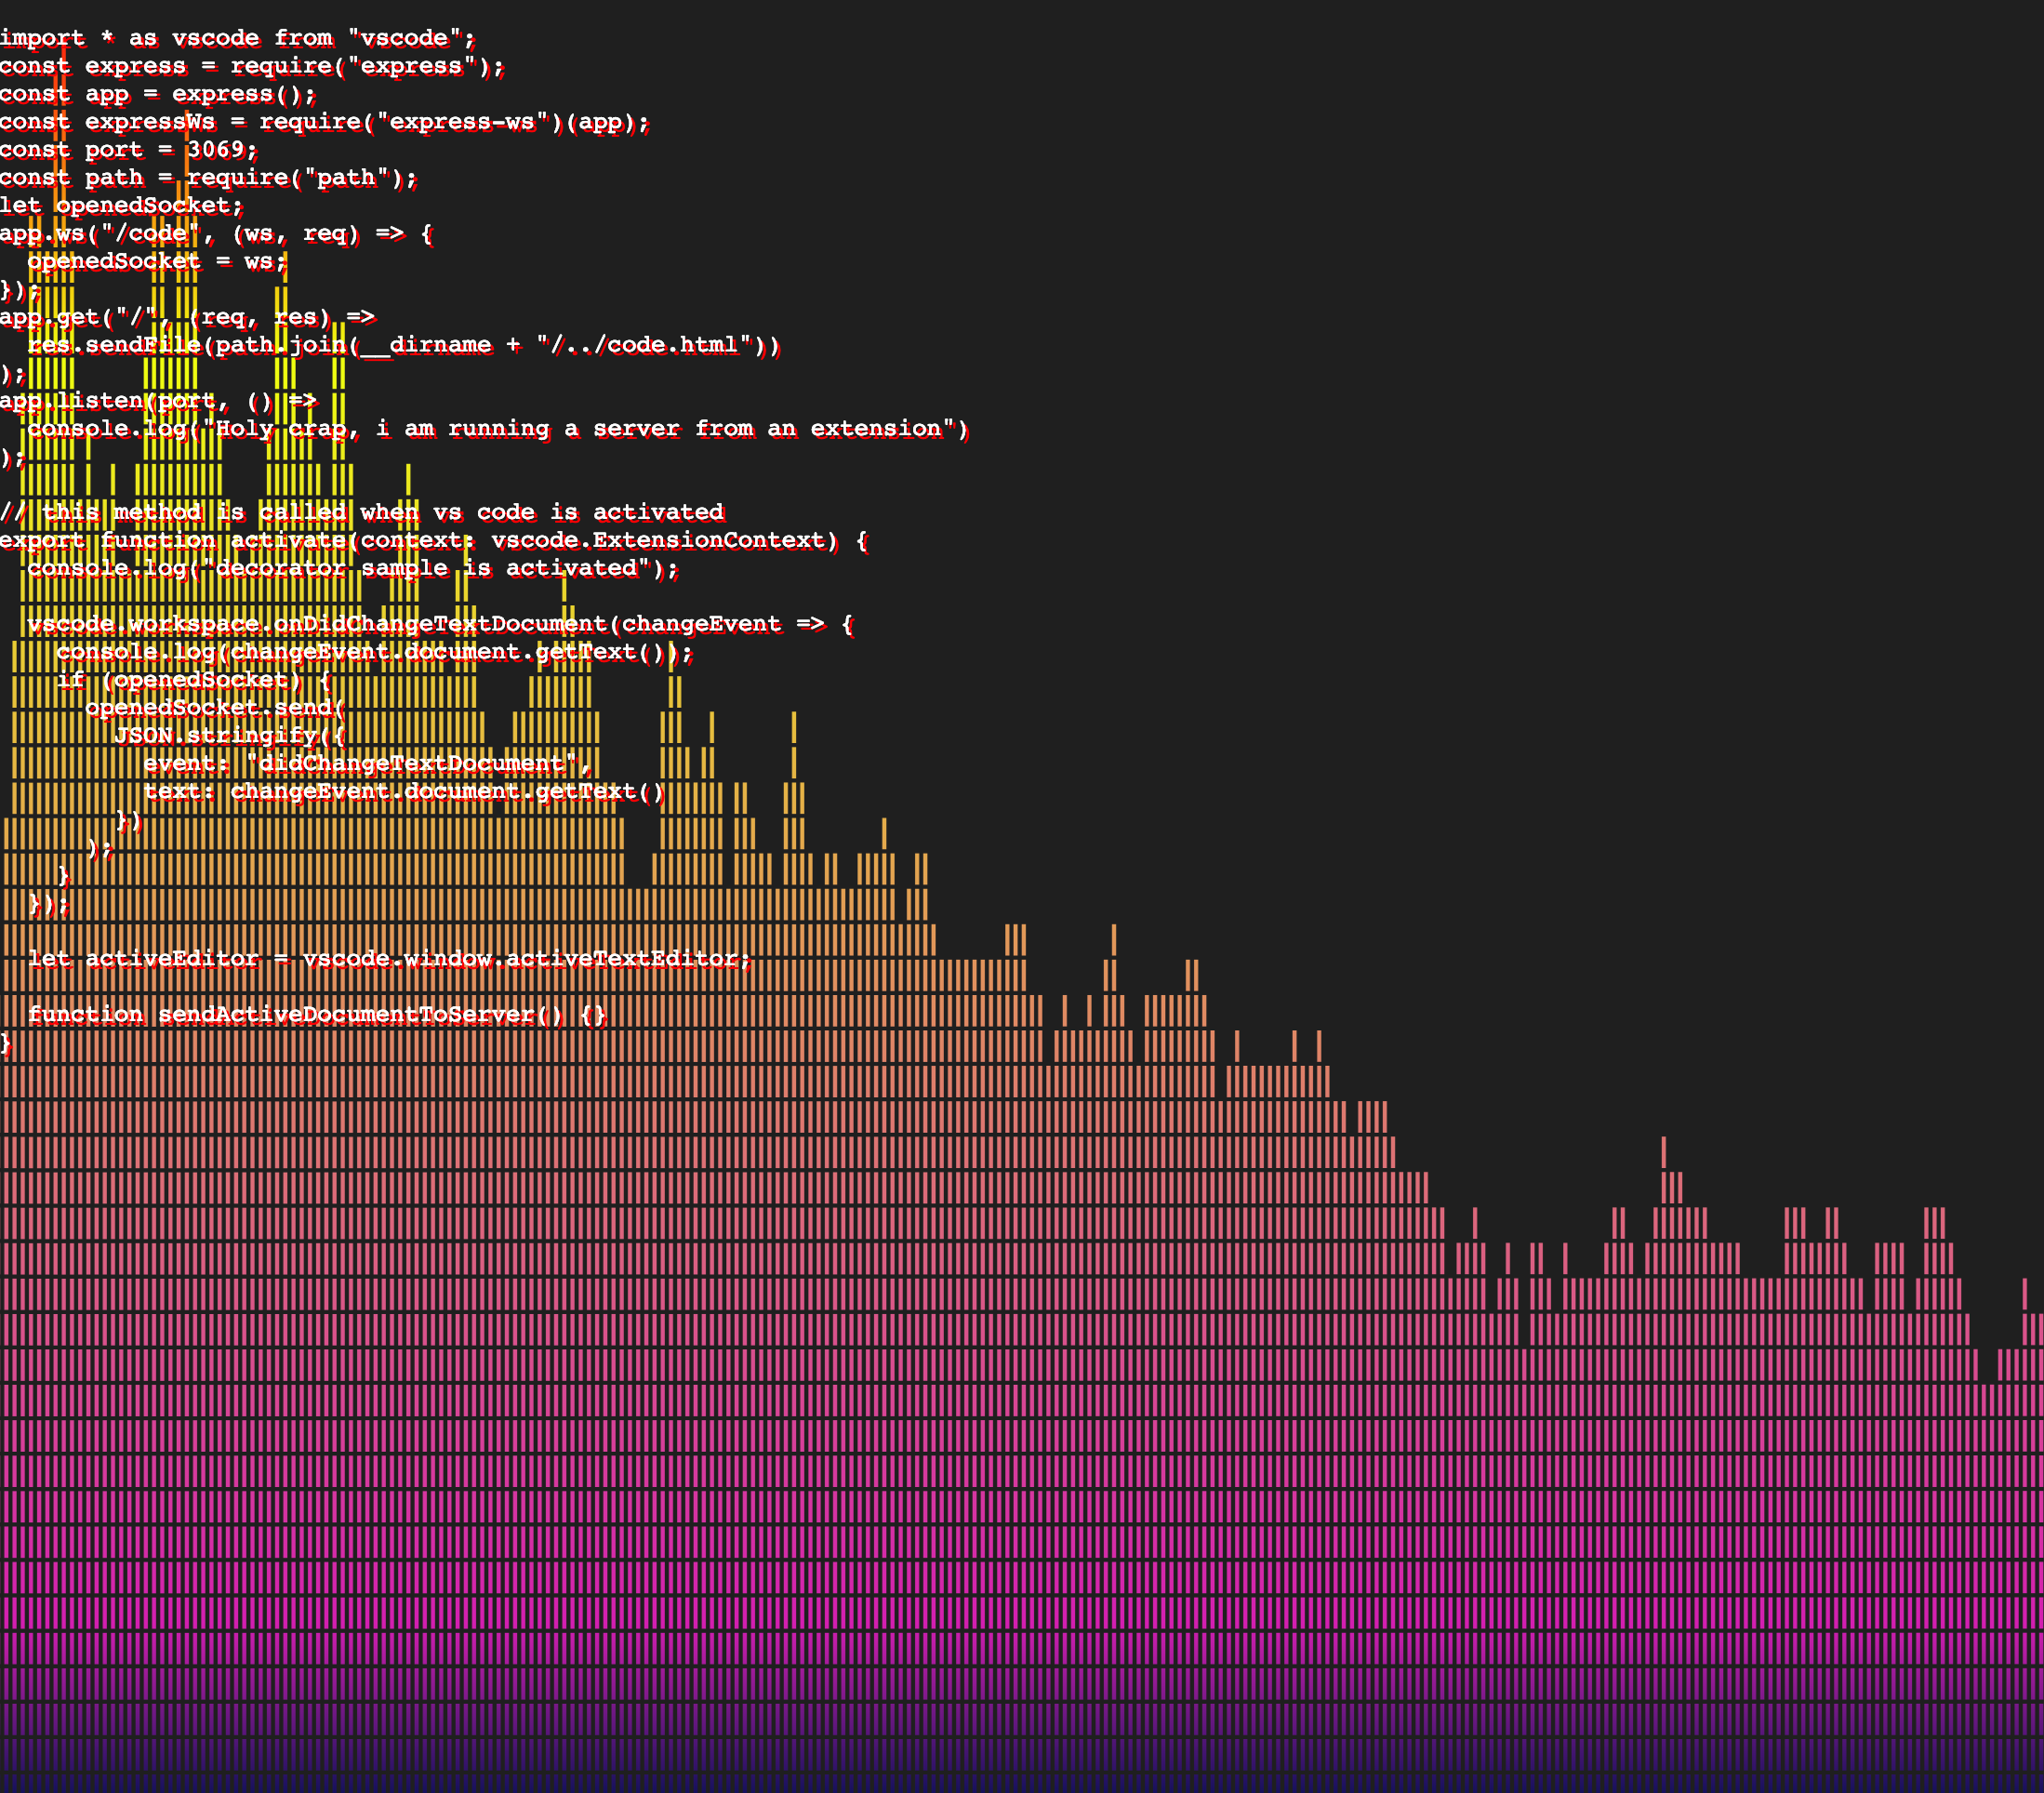The width and height of the screenshot is (2044, 1793).
Task: Click the line 'const port = 3069;'
Action: coord(129,150)
